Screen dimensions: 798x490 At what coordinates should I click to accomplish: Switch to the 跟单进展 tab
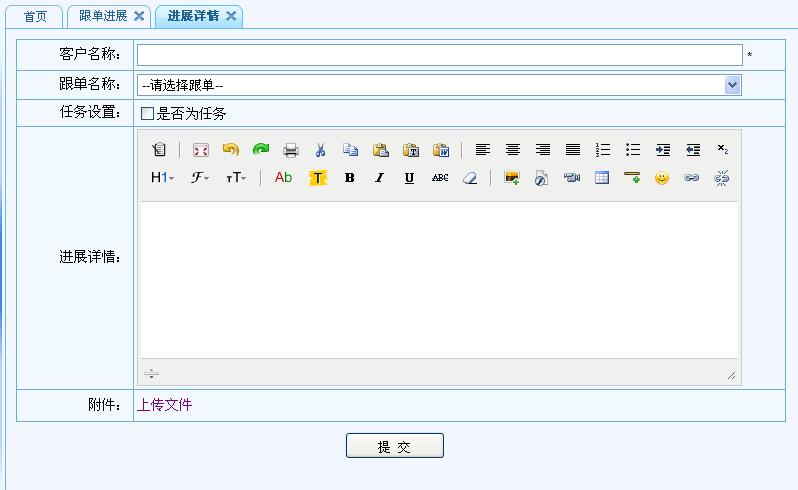click(103, 16)
